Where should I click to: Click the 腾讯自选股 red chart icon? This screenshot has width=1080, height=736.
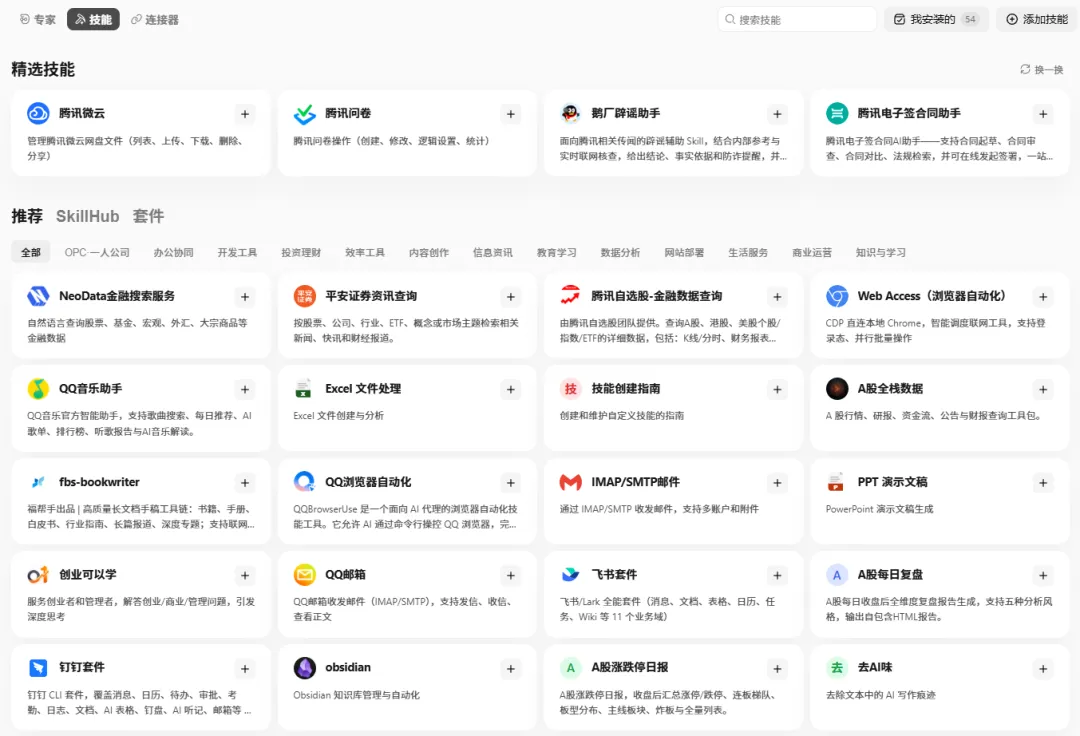click(x=570, y=296)
